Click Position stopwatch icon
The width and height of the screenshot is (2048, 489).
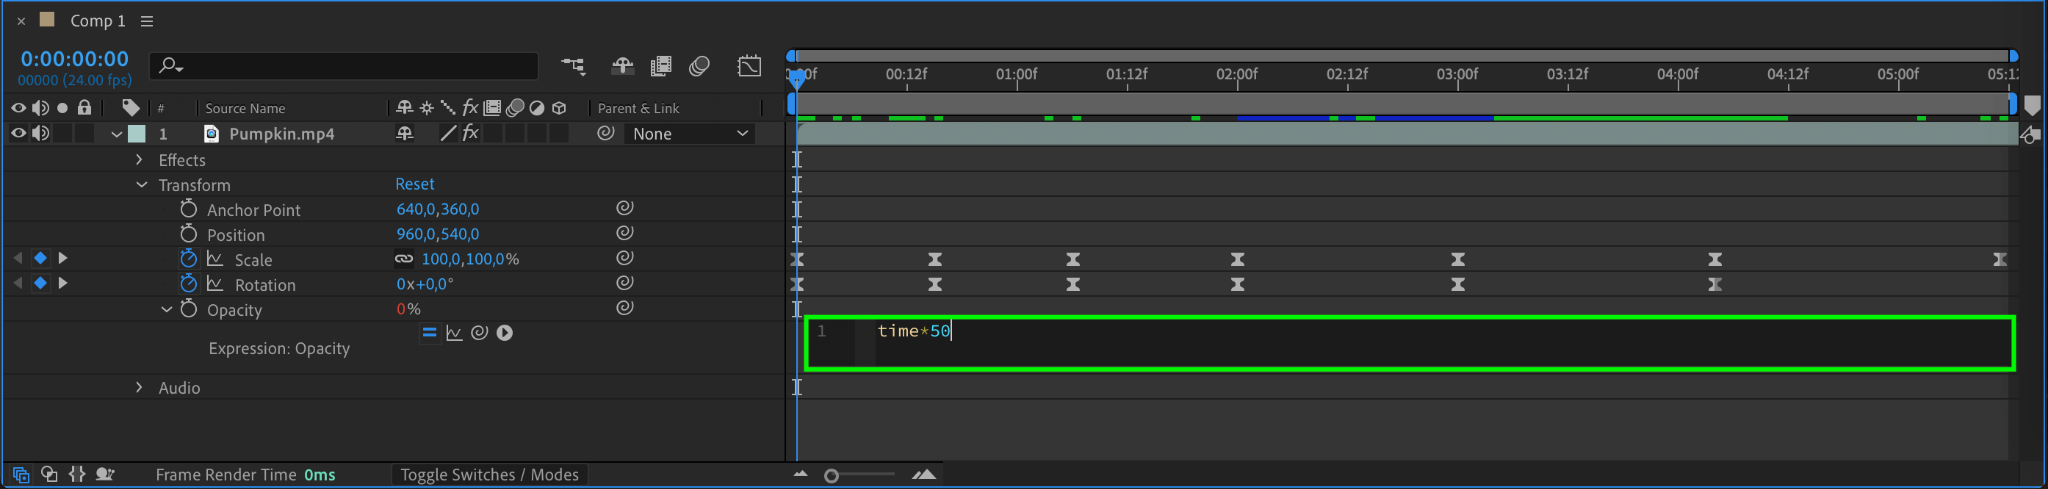coord(188,233)
